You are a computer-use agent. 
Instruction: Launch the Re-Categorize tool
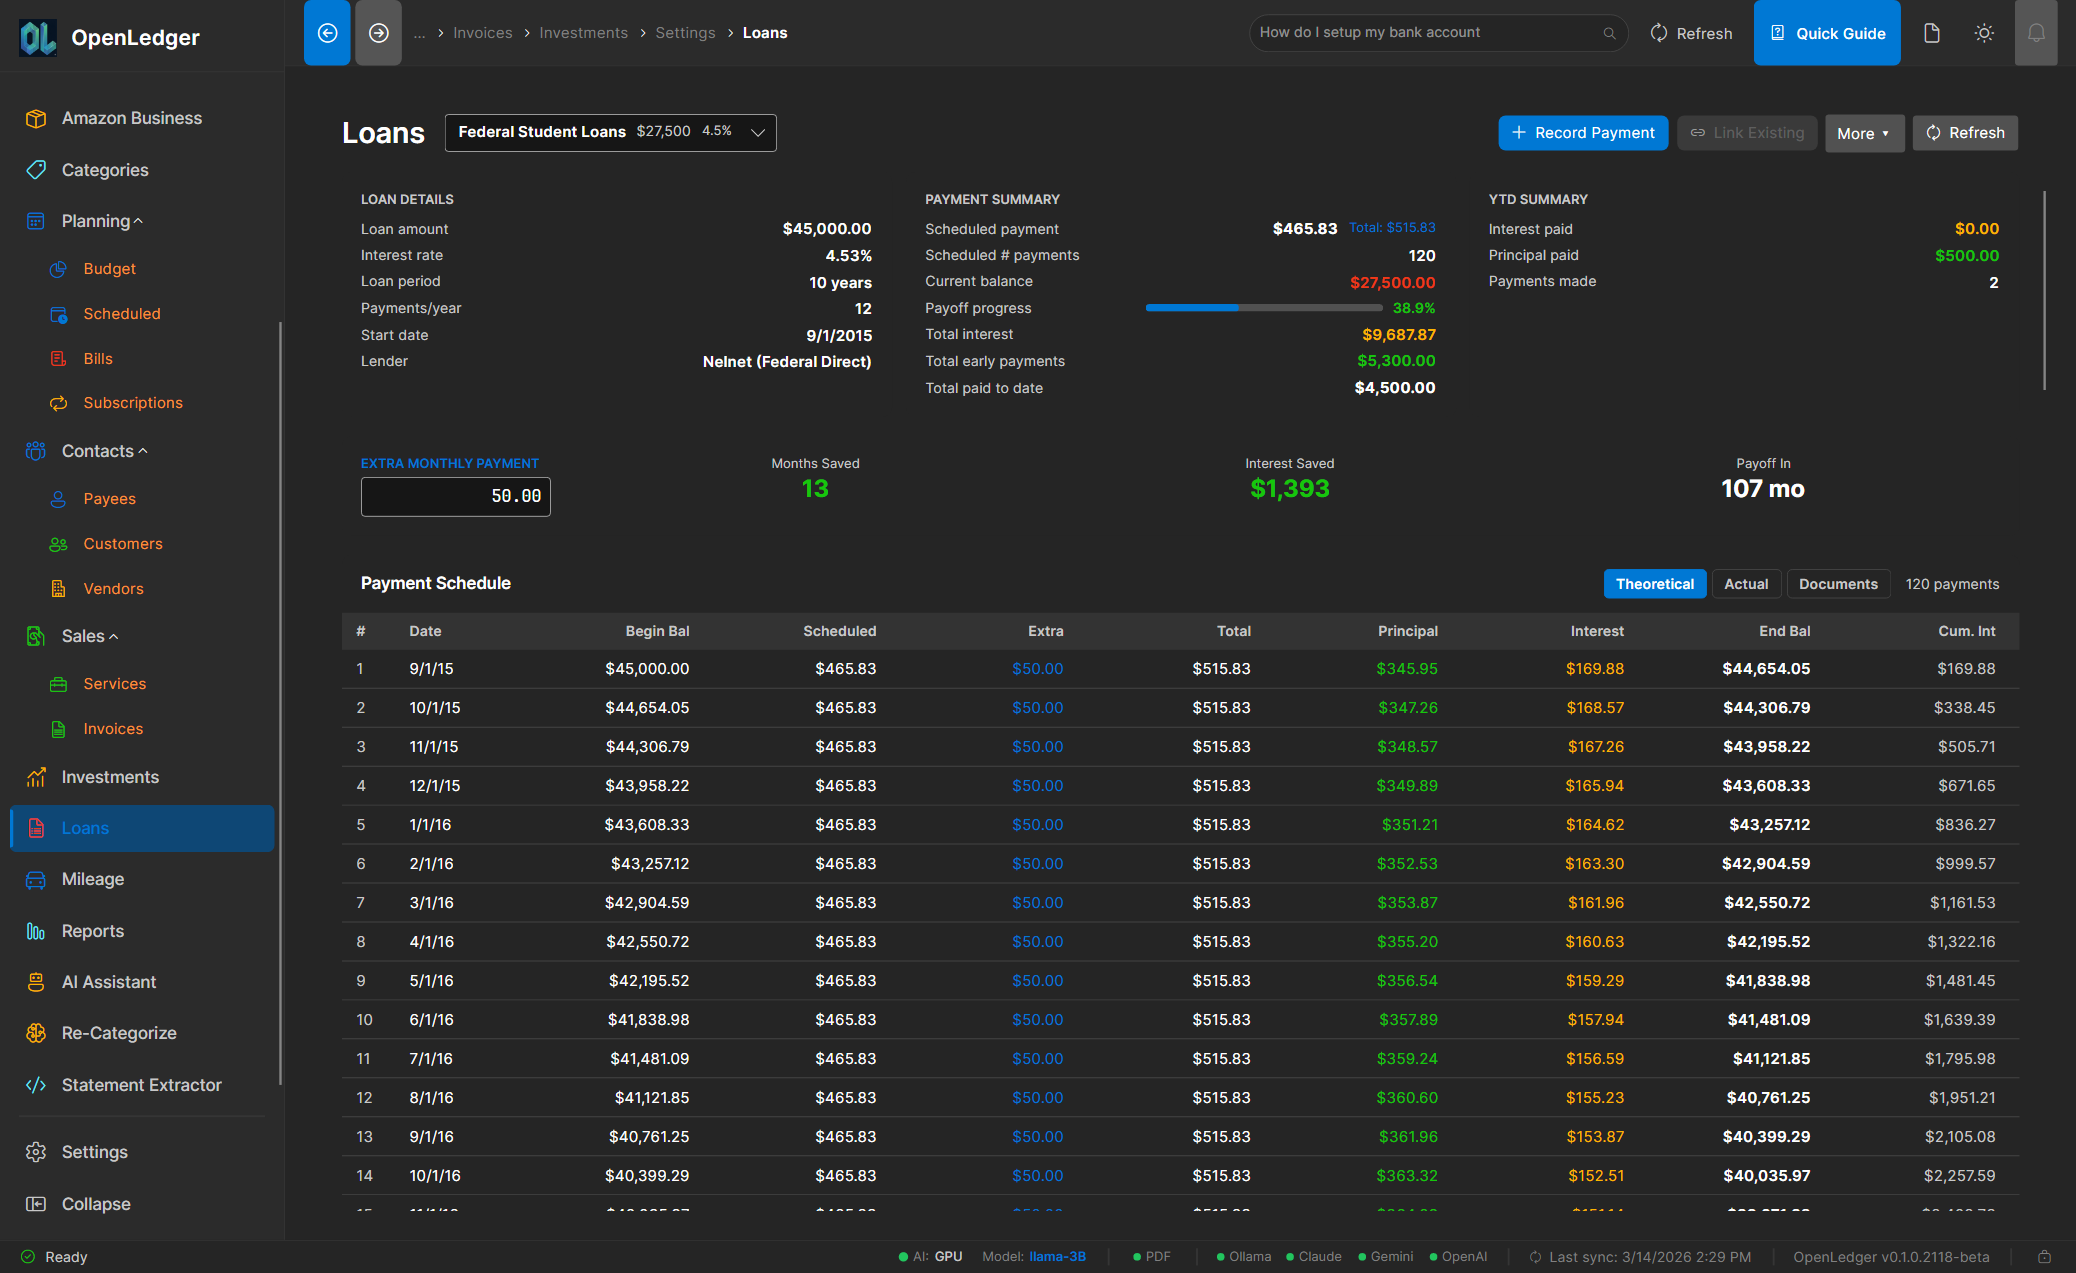coord(119,1032)
